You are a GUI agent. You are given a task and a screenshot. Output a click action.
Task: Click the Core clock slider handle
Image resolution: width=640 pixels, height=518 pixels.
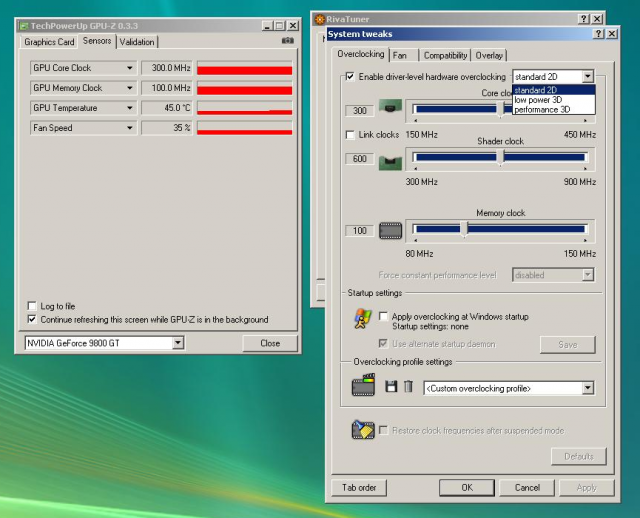tap(500, 109)
